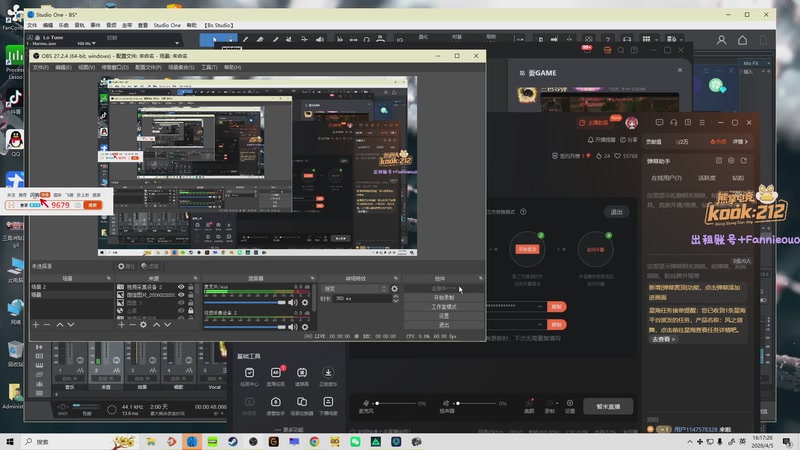800x450 pixels.
Task: Open the Lo Tune preset dropdown arrow
Action: [177, 43]
